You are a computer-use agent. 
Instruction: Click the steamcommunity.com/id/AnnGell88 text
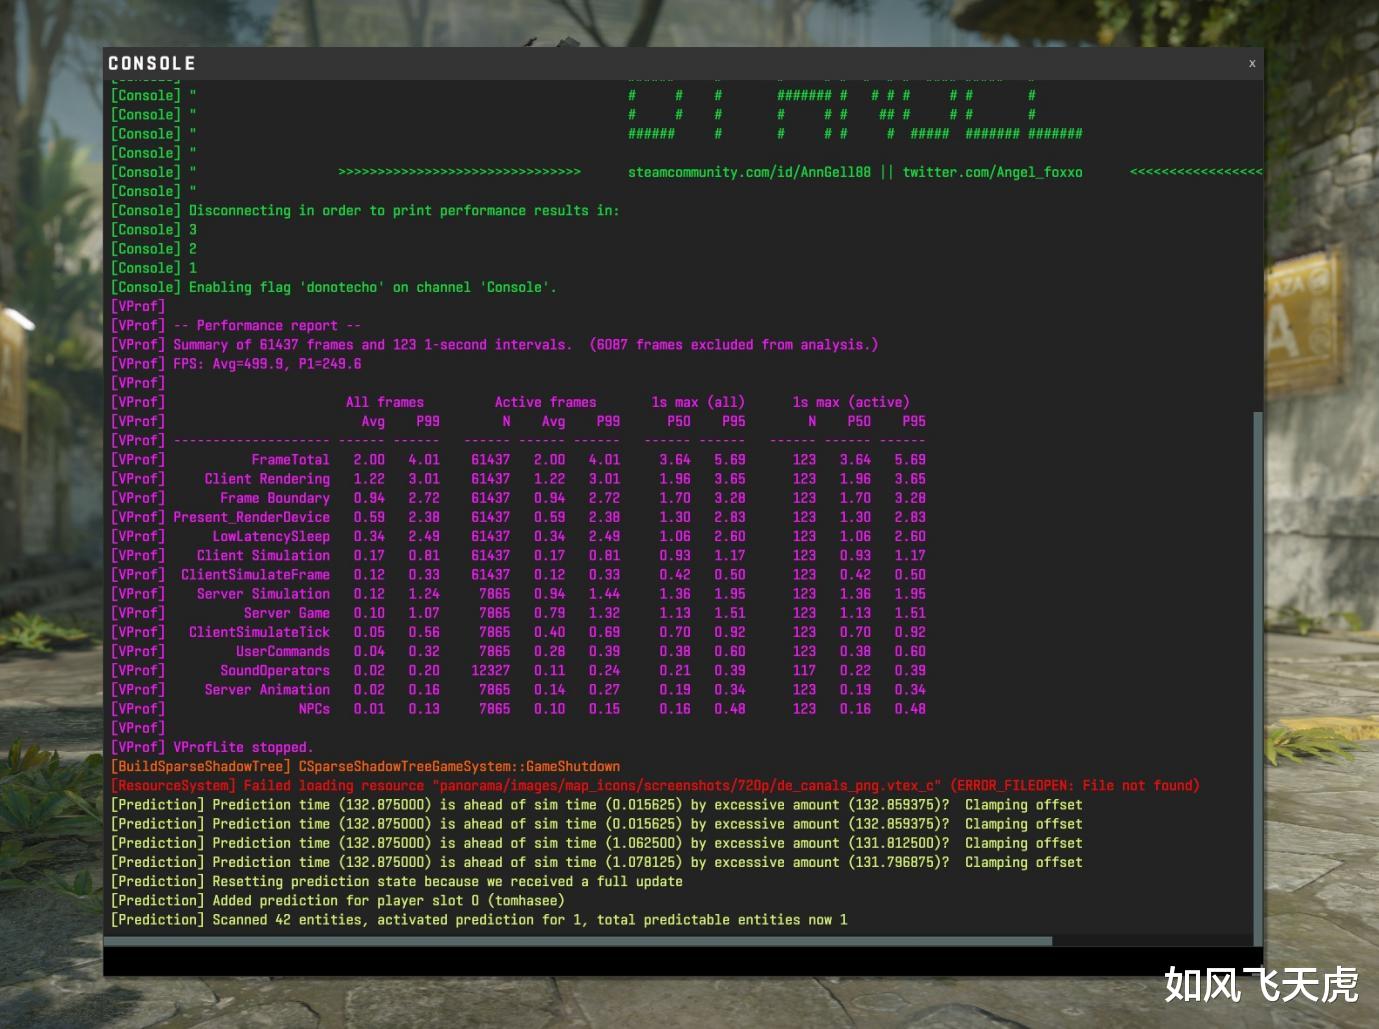pyautogui.click(x=749, y=172)
